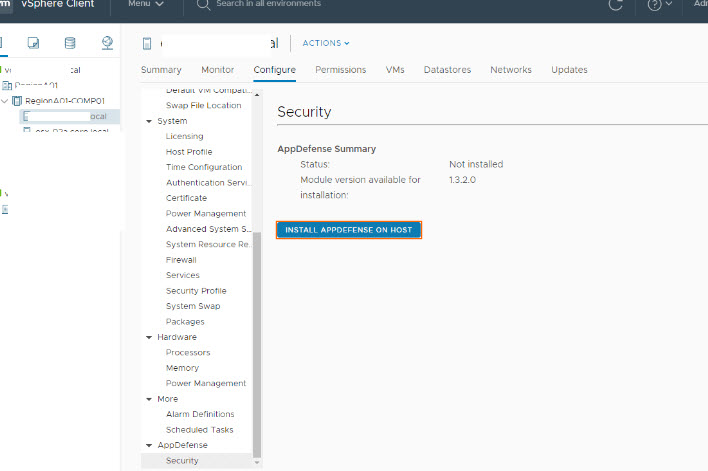
Task: Click the Configure list's scrollbar down arrow
Action: point(257,462)
